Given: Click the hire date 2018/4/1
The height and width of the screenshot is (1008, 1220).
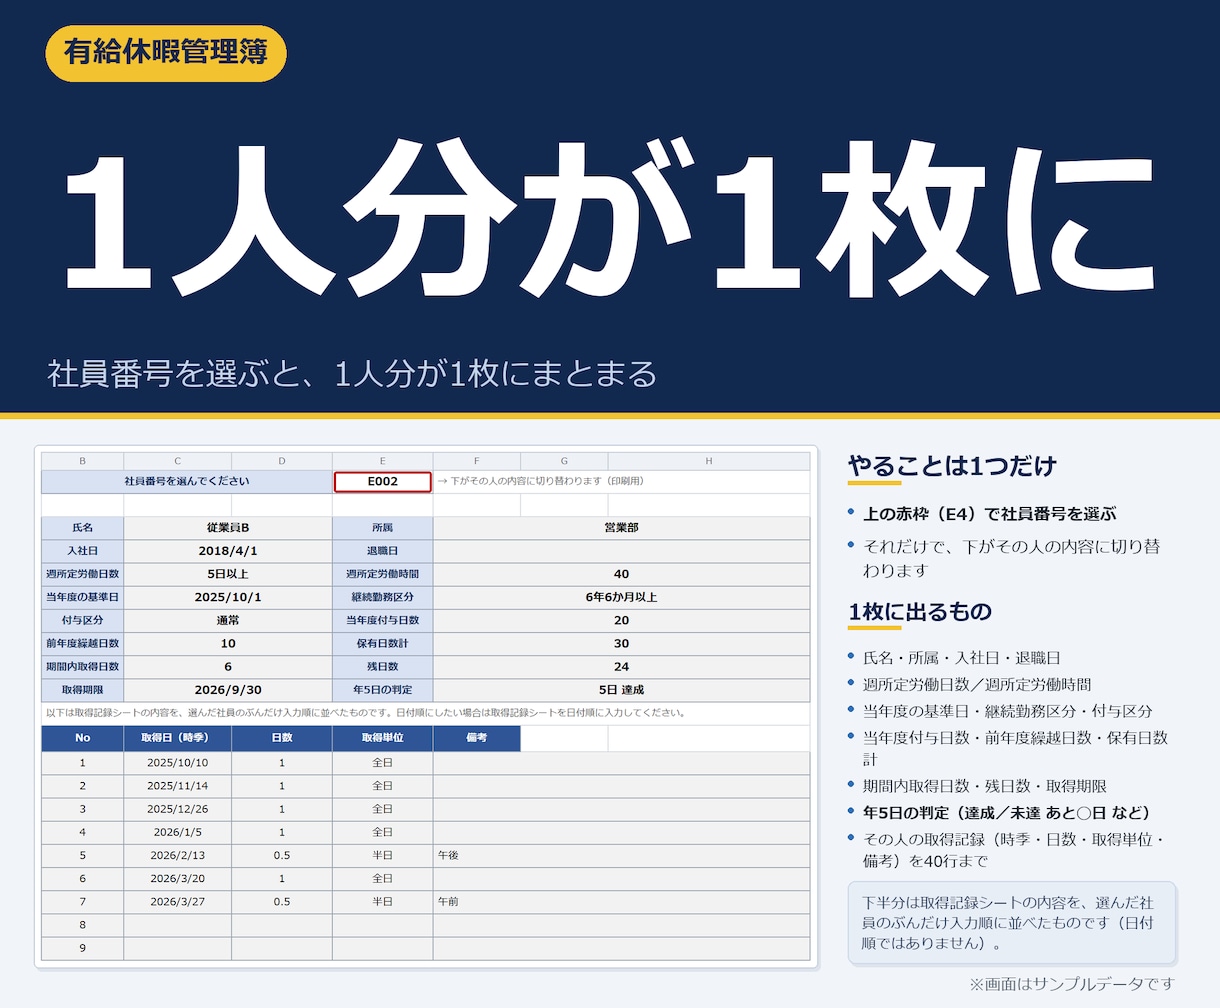Looking at the screenshot, I should (228, 551).
